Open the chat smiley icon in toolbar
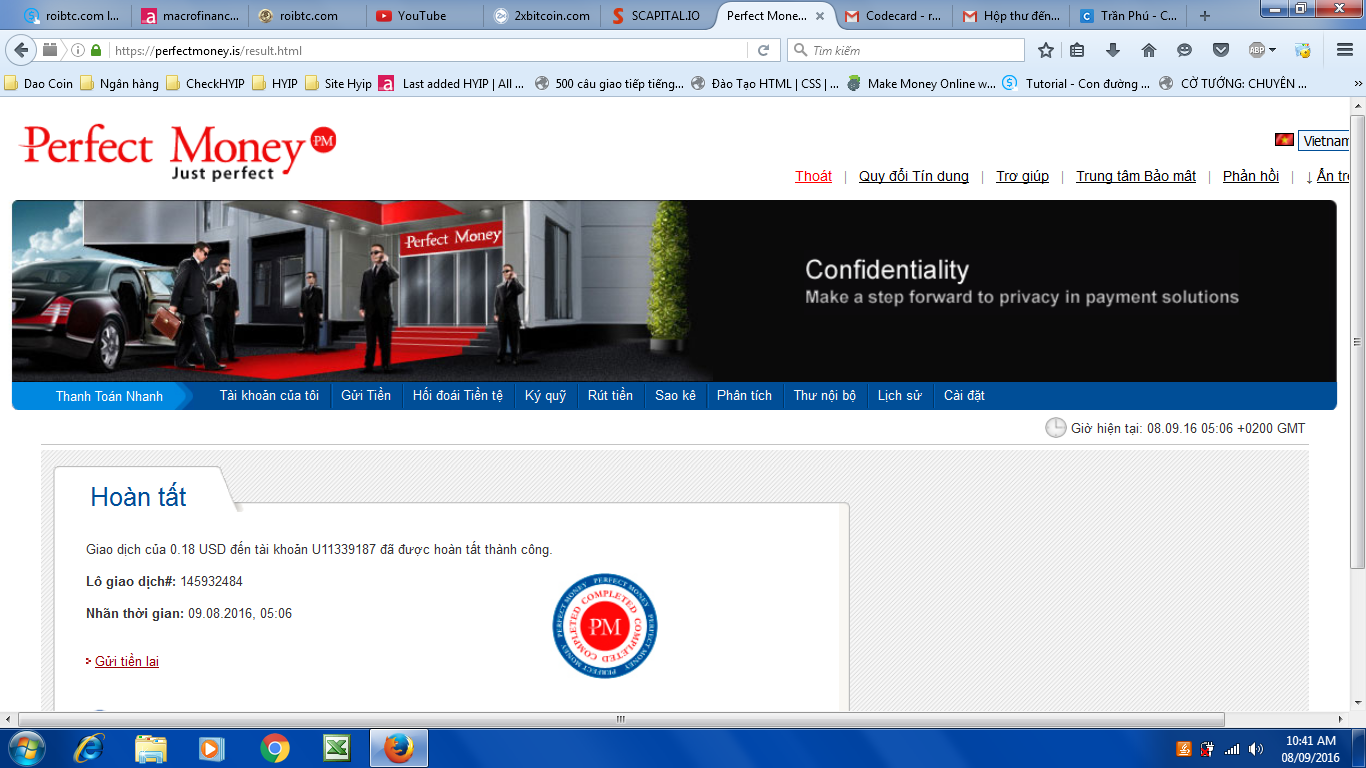The image size is (1366, 768). tap(1185, 50)
